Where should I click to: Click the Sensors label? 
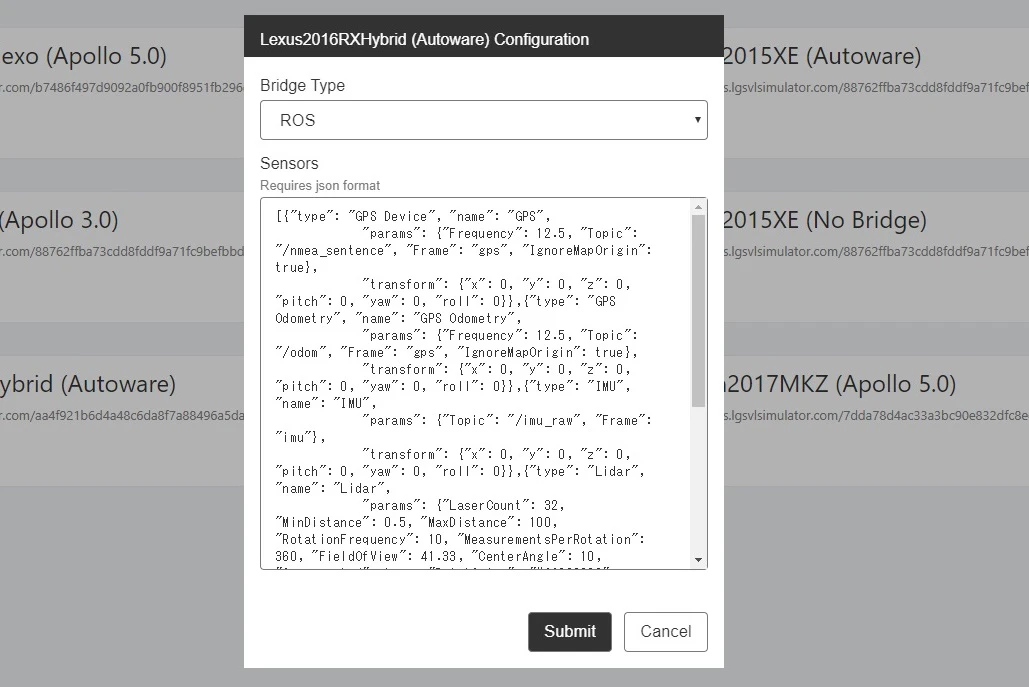pos(289,163)
